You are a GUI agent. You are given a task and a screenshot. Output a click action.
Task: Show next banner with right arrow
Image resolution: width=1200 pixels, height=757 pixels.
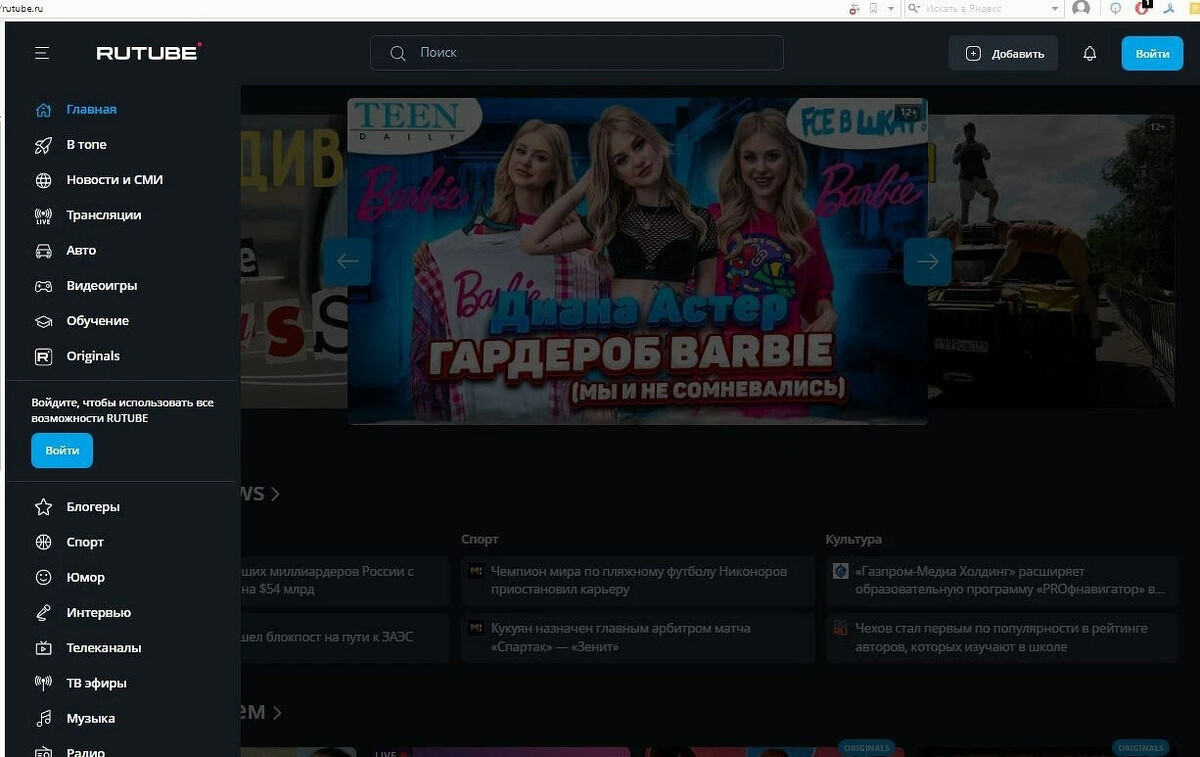click(x=928, y=262)
